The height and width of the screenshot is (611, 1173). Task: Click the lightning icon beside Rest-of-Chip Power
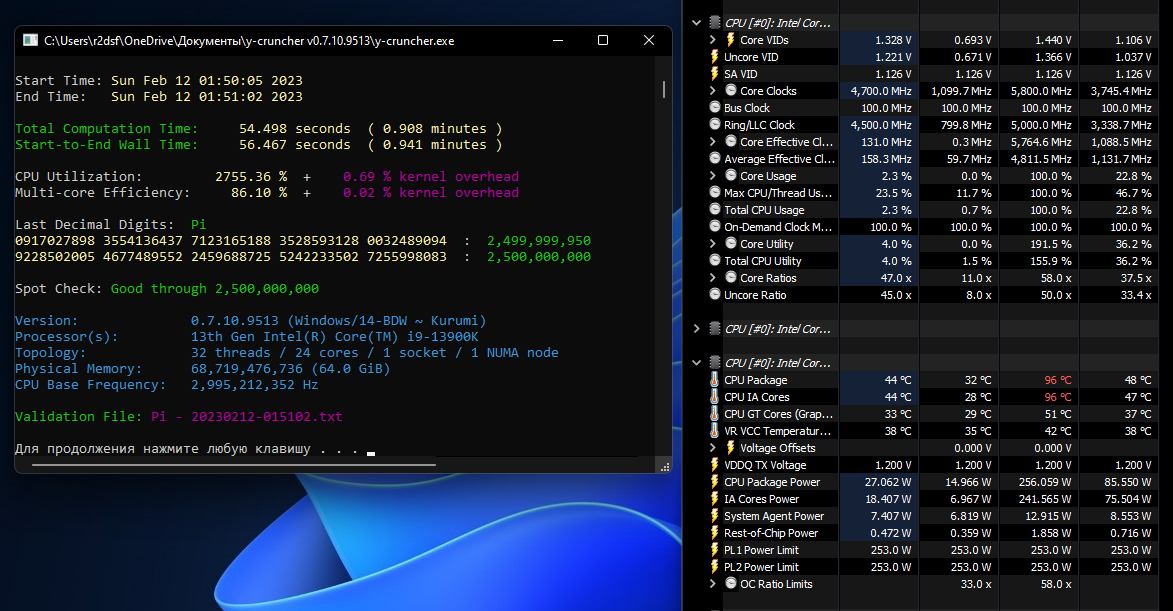(715, 533)
